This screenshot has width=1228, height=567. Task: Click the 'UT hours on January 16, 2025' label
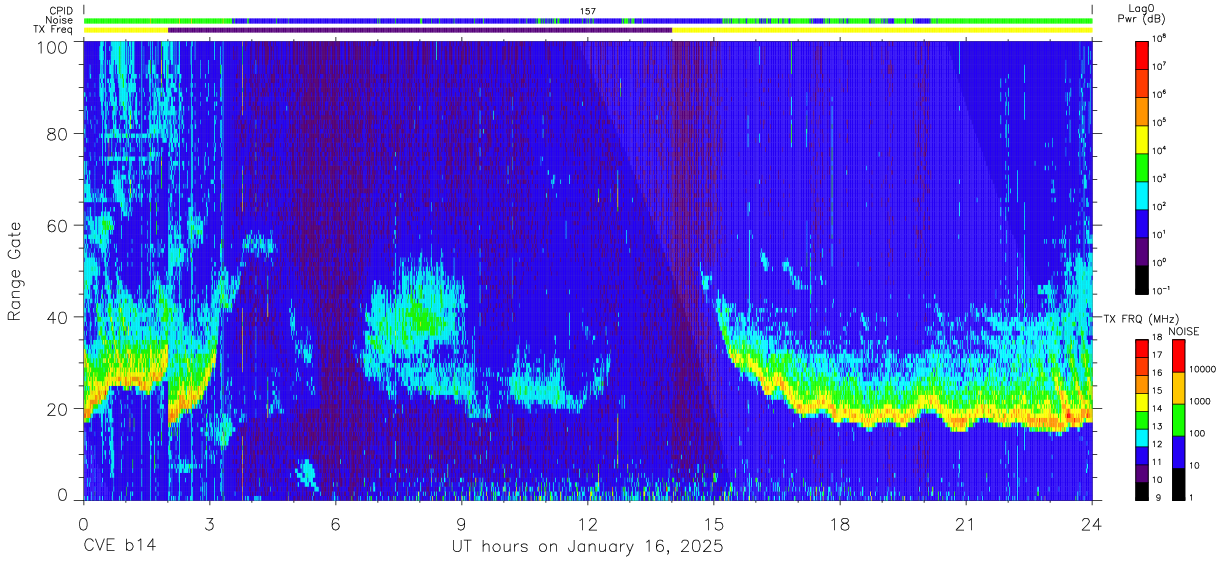pyautogui.click(x=587, y=548)
